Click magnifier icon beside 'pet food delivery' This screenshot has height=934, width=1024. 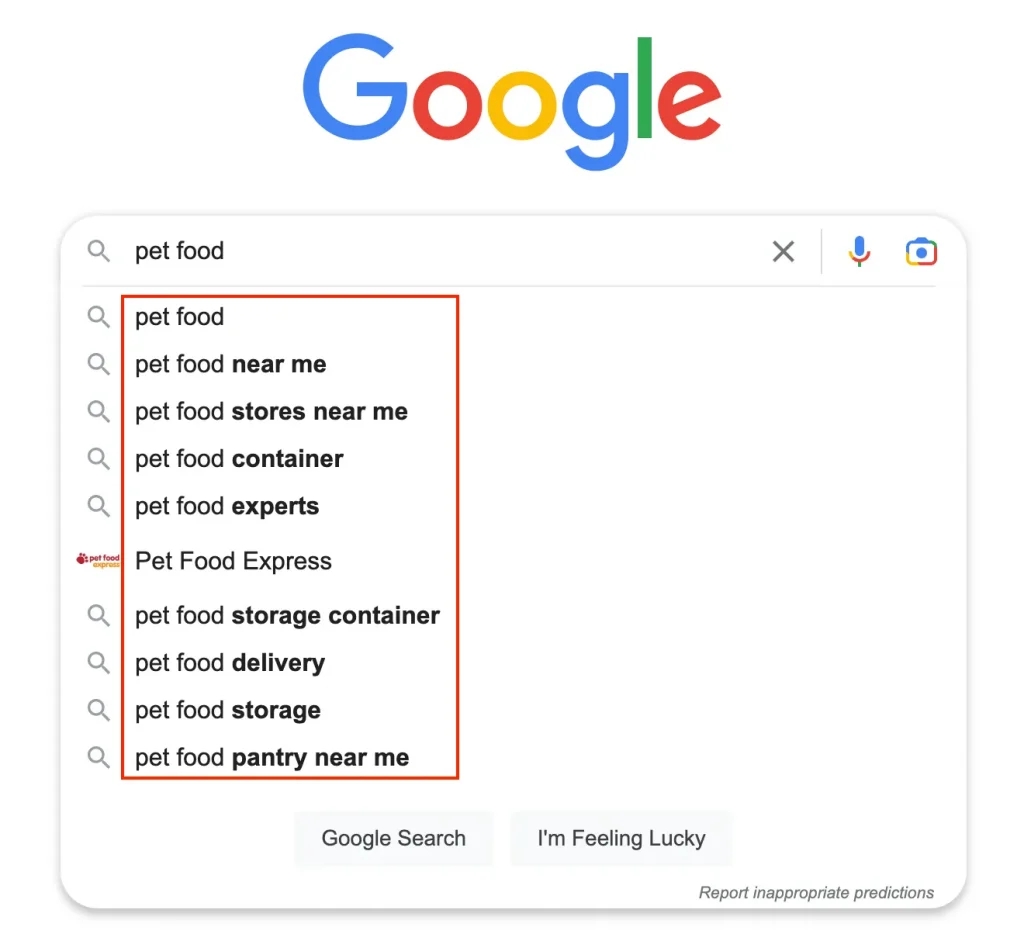[99, 662]
